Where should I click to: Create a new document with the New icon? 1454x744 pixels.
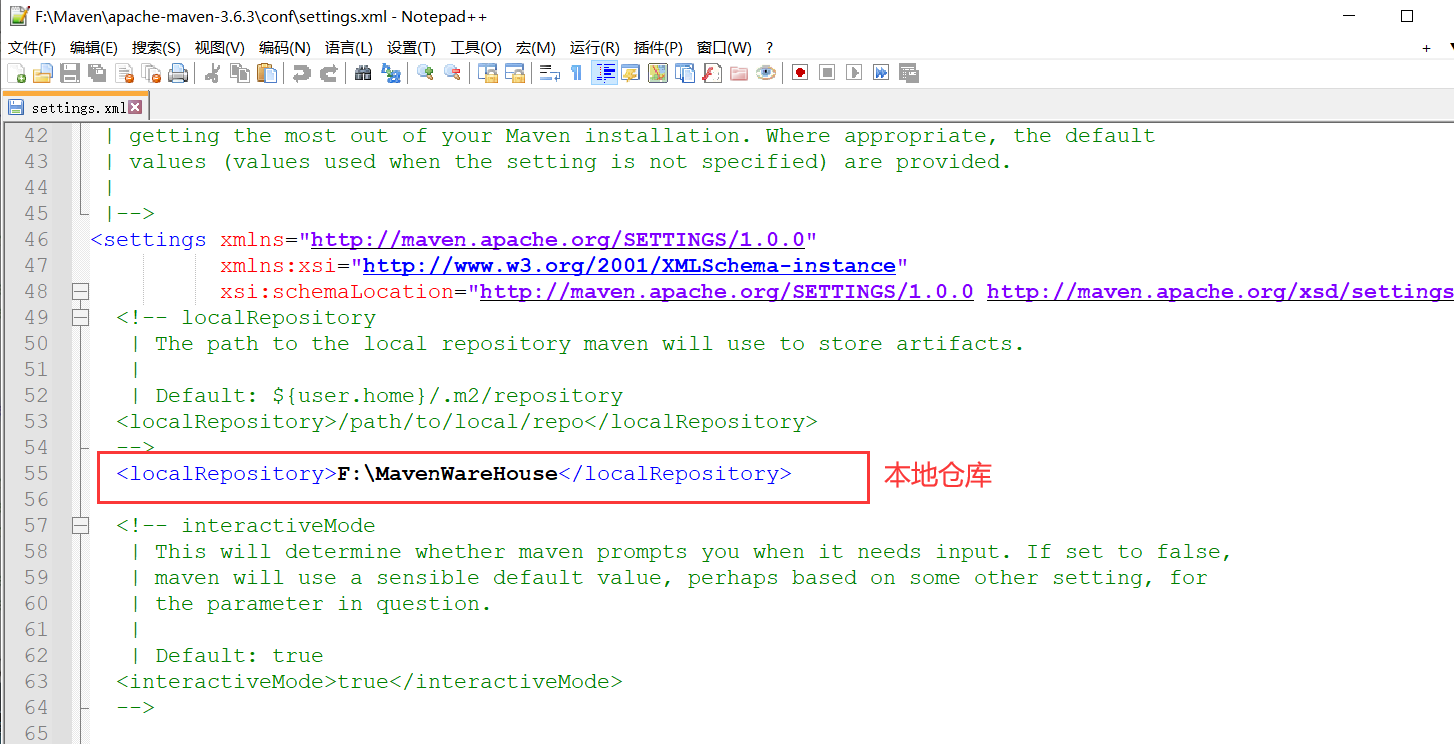click(x=16, y=73)
